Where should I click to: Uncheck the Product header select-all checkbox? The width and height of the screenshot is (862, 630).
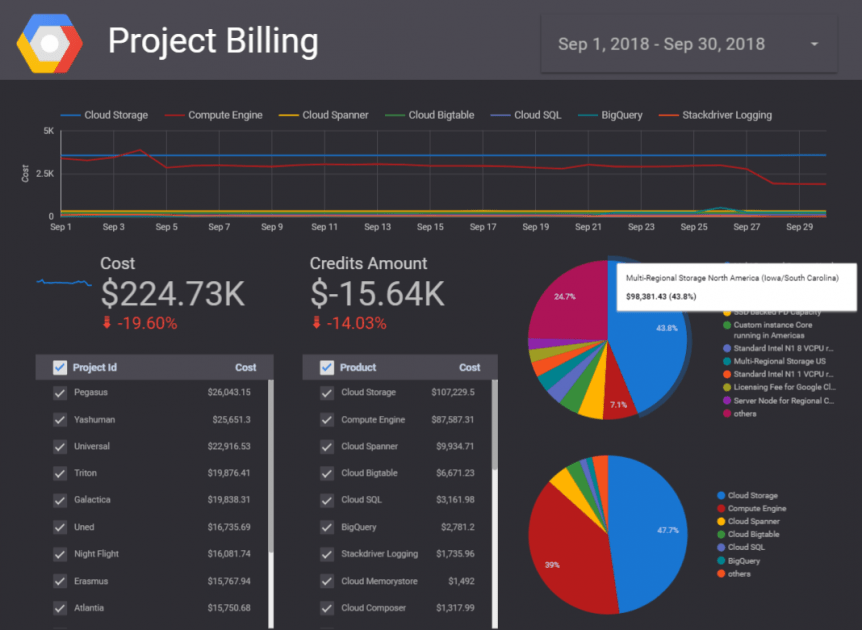[326, 366]
